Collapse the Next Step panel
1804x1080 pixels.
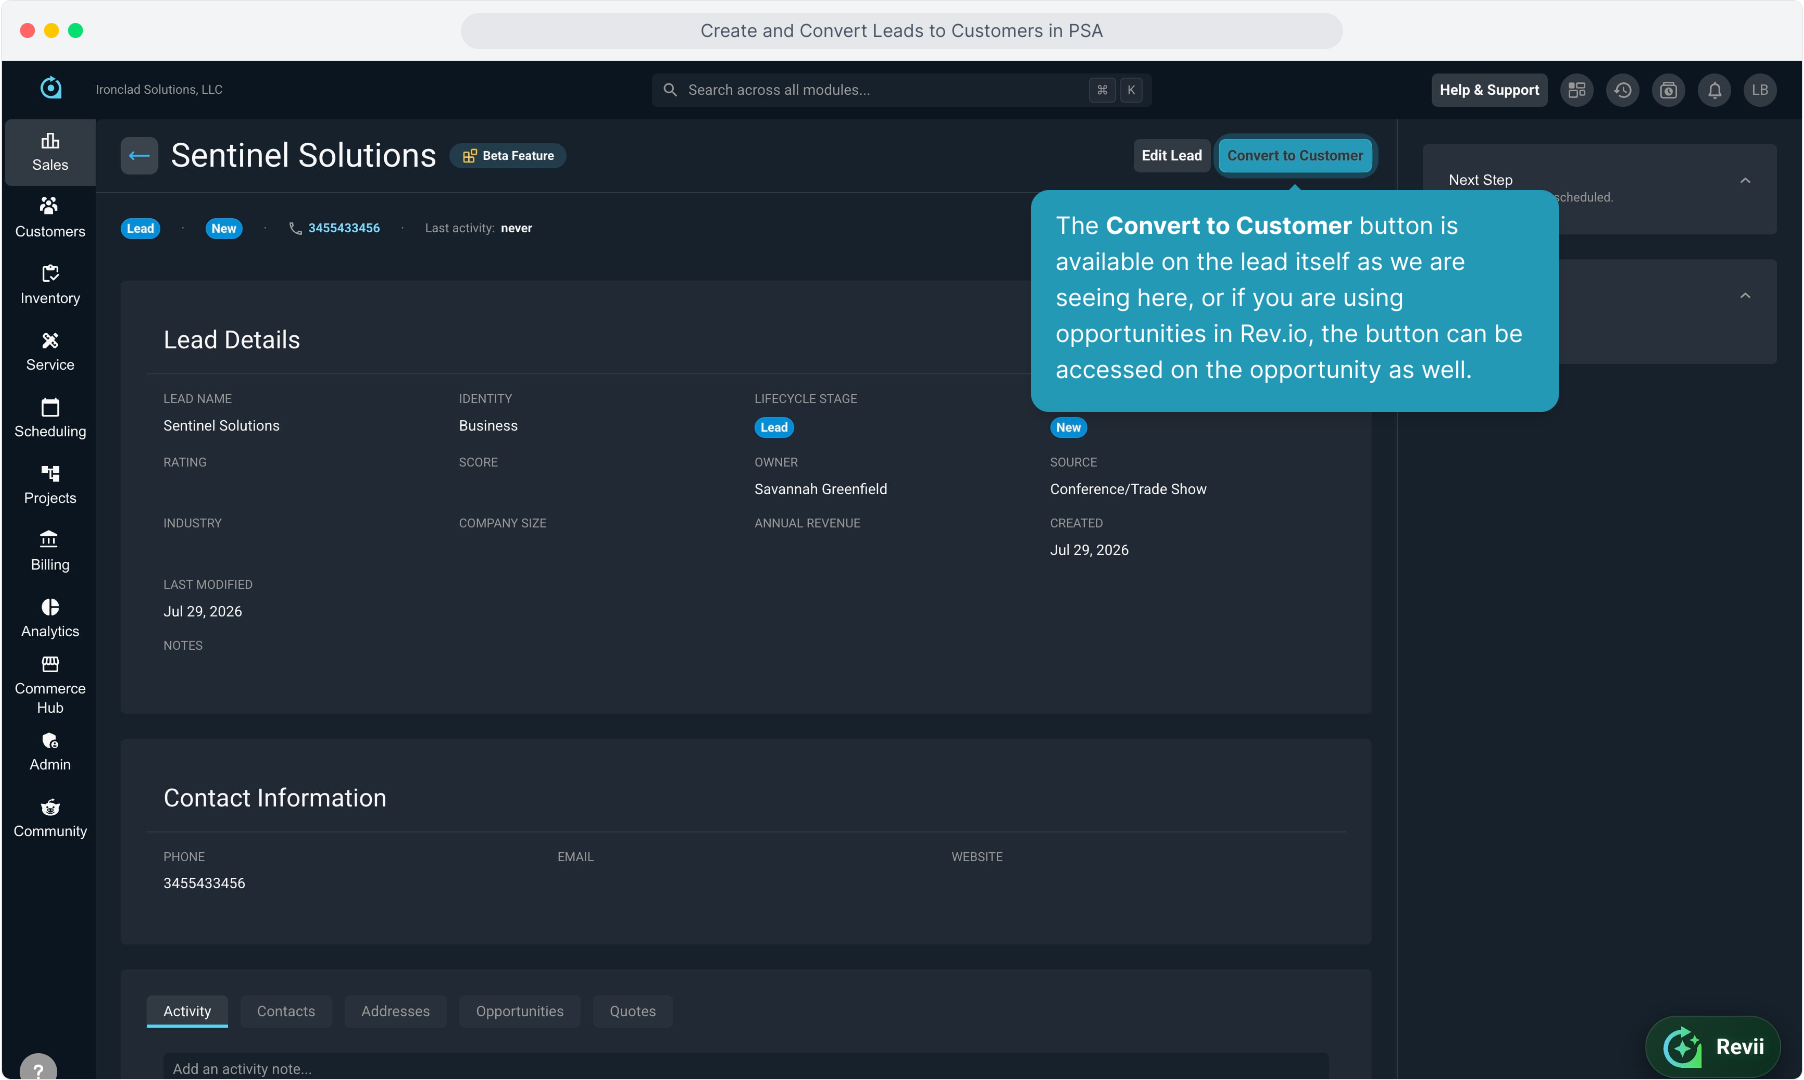click(x=1745, y=181)
